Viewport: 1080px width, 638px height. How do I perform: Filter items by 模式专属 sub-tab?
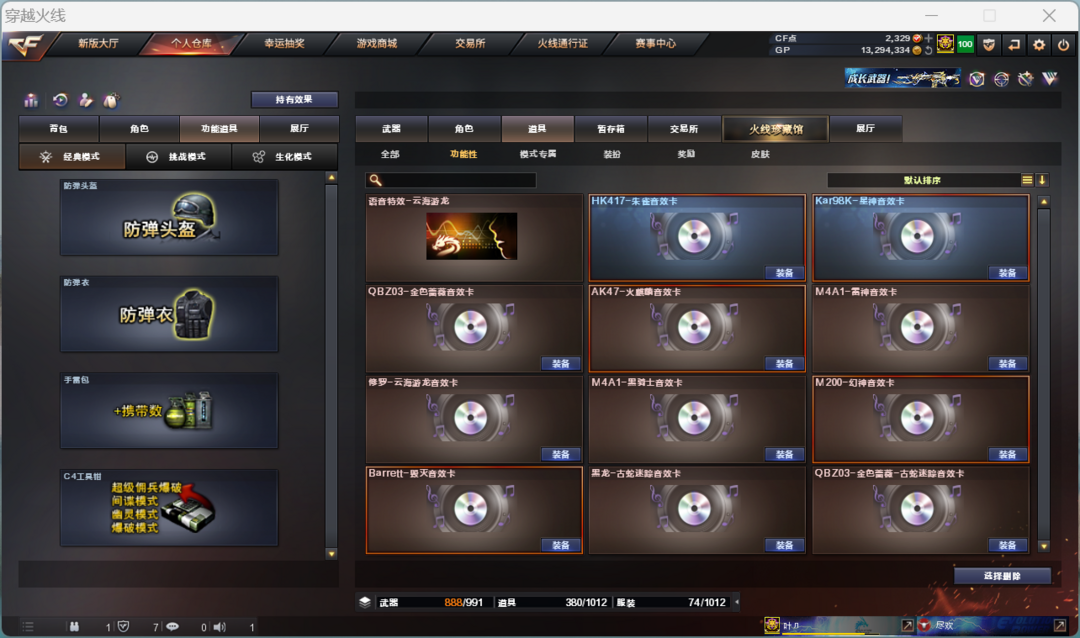(538, 154)
